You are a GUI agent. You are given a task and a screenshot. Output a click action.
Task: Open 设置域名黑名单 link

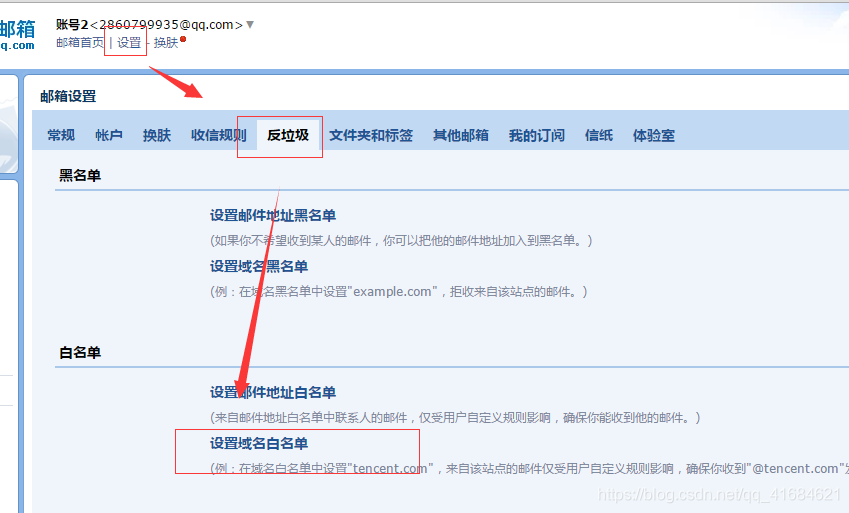(259, 267)
